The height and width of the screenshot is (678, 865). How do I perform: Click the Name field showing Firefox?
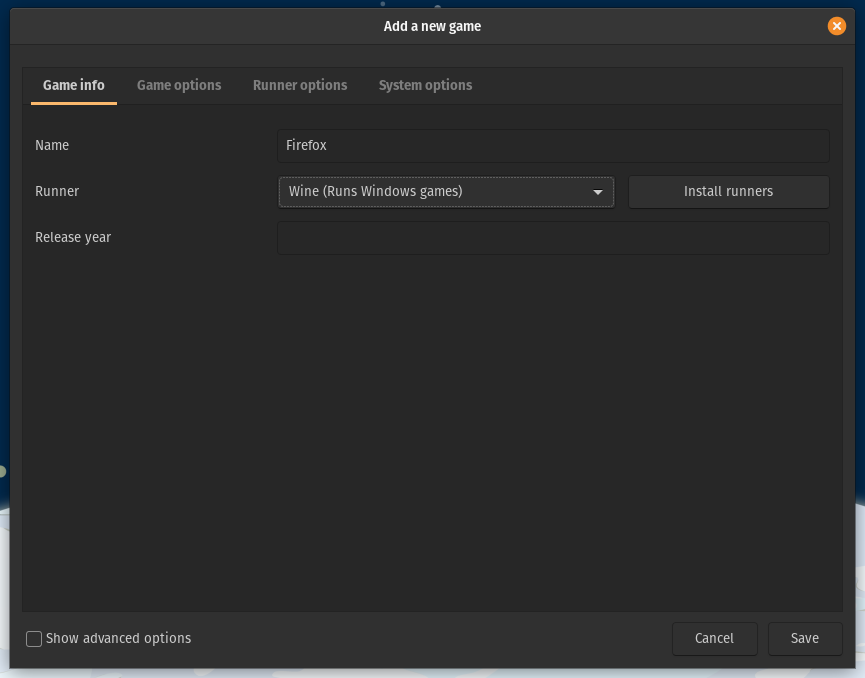coord(553,145)
